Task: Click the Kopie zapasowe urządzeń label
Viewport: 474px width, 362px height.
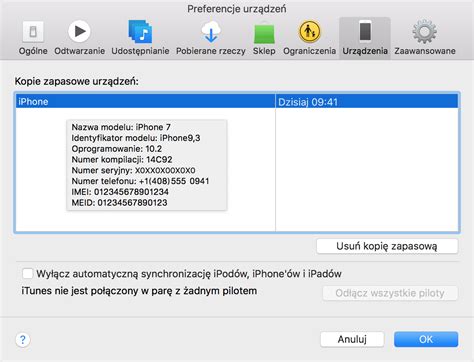Action: click(76, 81)
